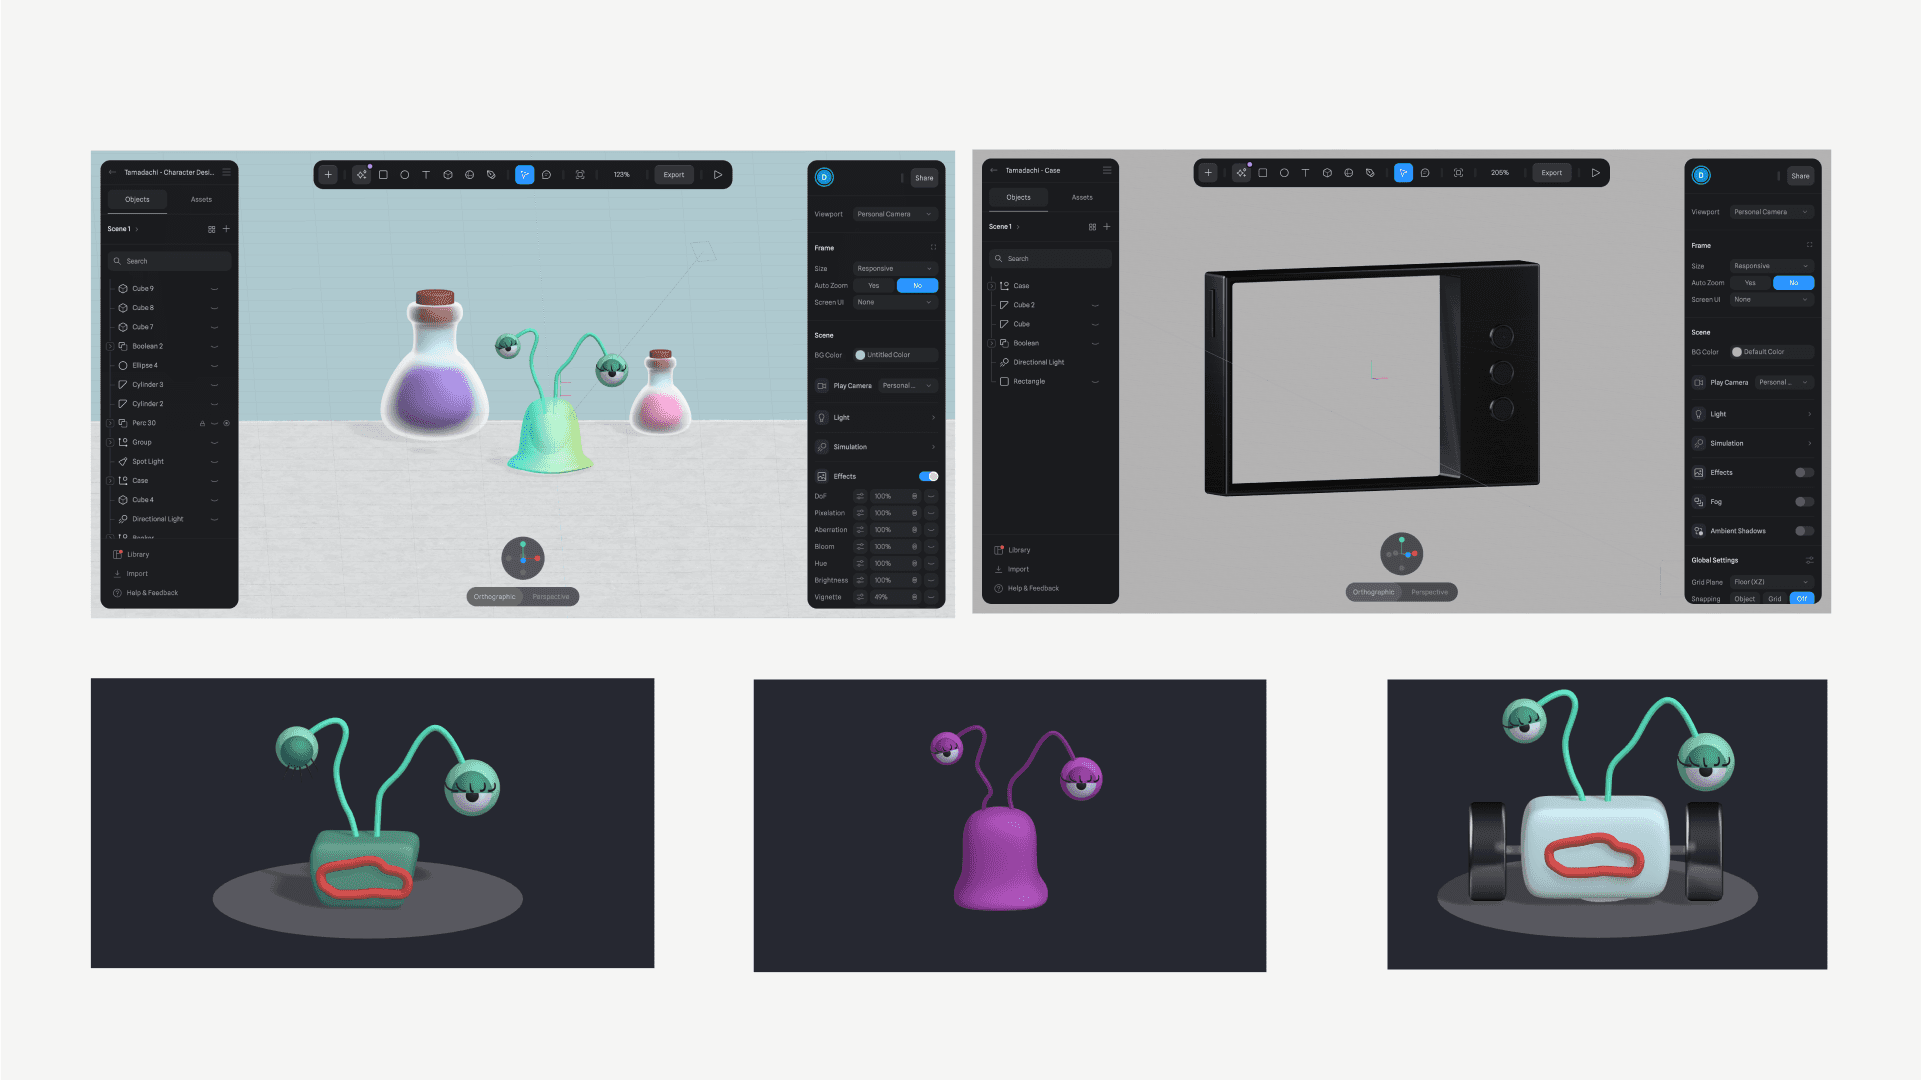
Task: Open Grid Plane Floor (XZ) dropdown
Action: pyautogui.click(x=1771, y=582)
